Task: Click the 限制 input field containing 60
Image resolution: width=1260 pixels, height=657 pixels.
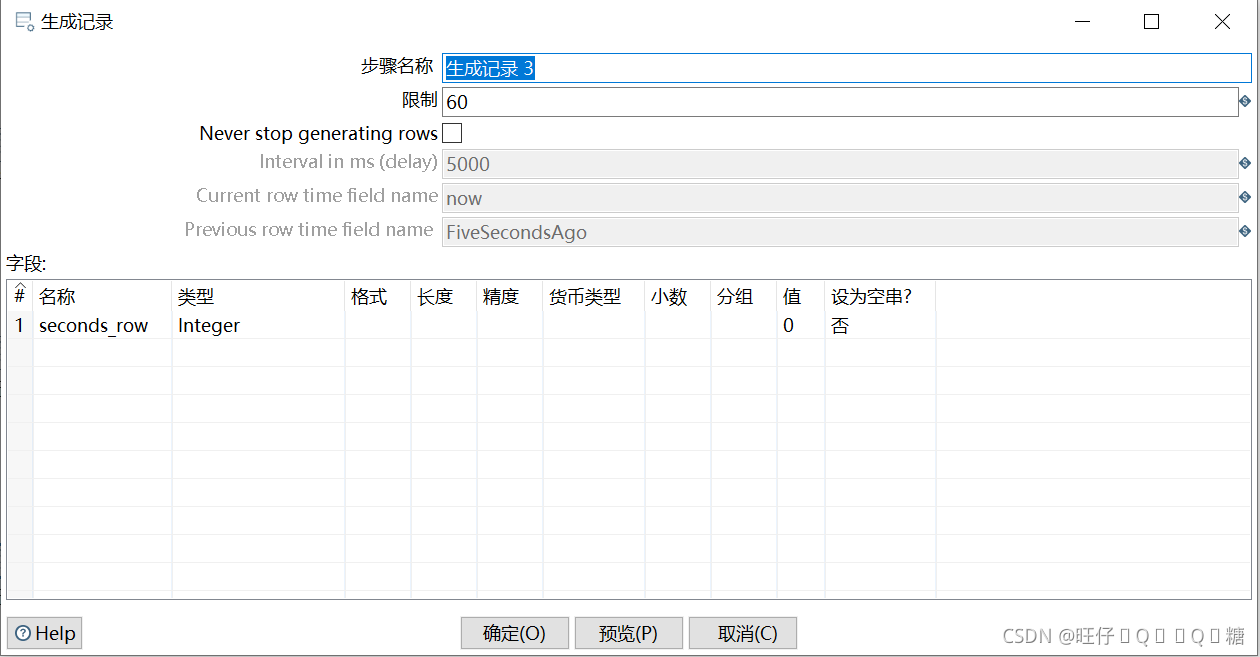Action: [840, 102]
